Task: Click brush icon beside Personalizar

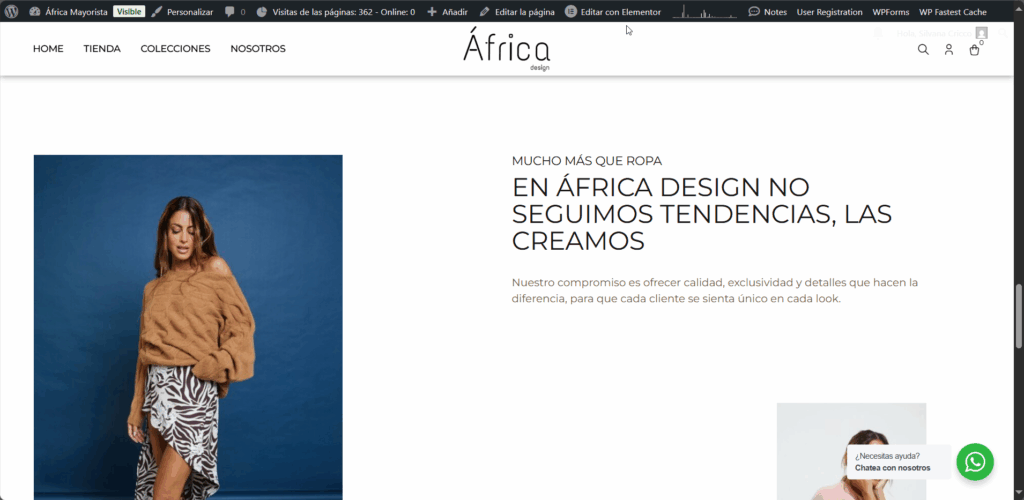Action: click(157, 12)
